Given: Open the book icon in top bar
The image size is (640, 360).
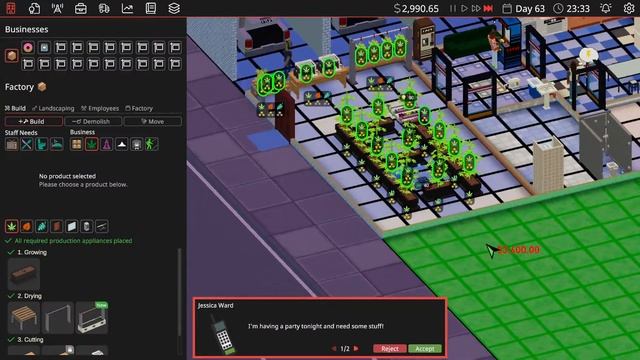Looking at the screenshot, I should [x=151, y=8].
